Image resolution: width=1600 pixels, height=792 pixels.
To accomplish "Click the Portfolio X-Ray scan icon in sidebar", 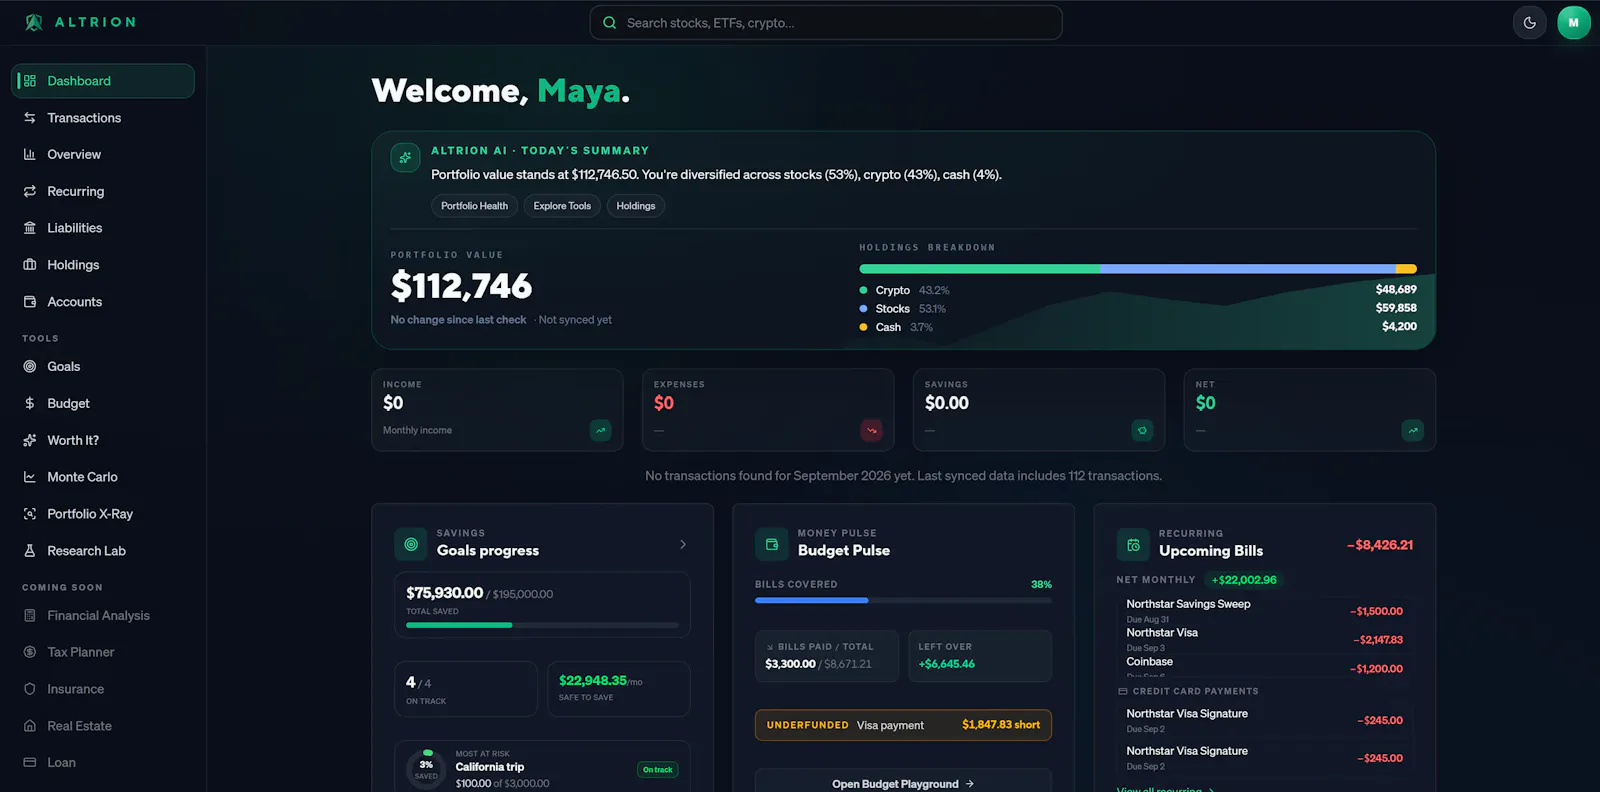I will click(x=30, y=514).
